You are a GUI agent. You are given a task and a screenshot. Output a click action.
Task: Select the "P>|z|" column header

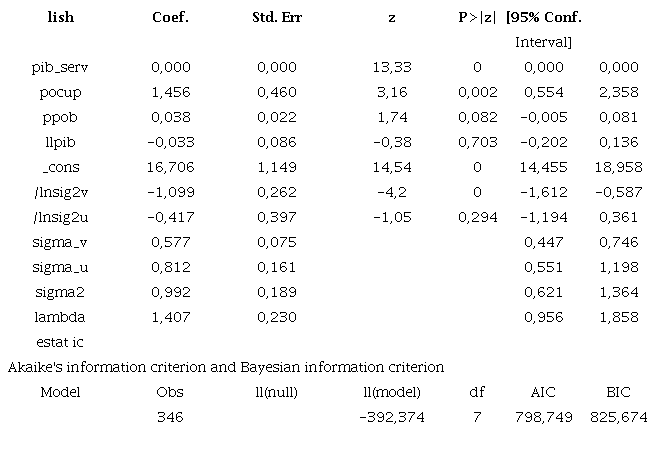[477, 18]
